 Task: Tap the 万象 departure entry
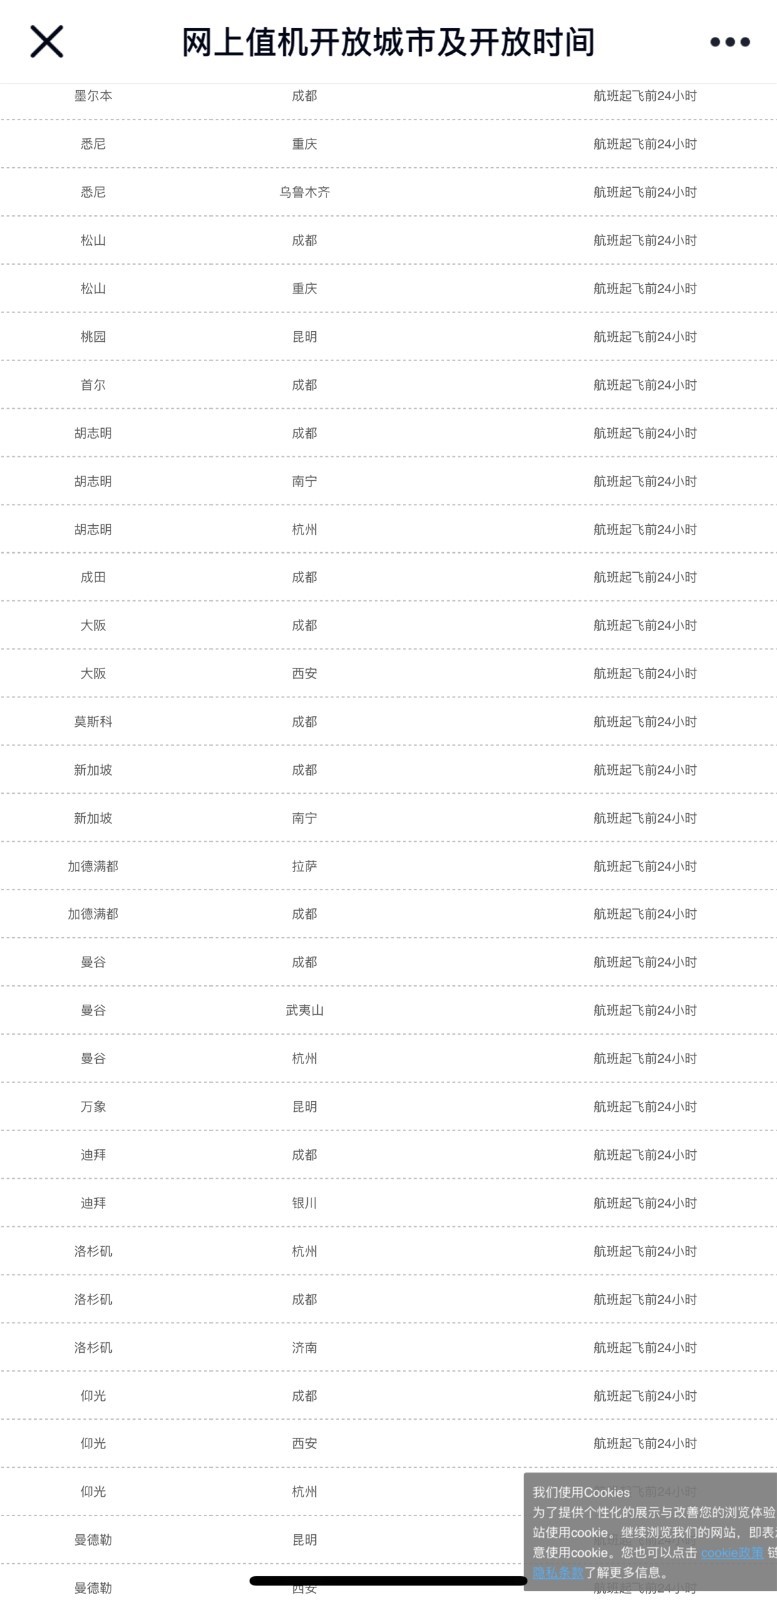[93, 1106]
